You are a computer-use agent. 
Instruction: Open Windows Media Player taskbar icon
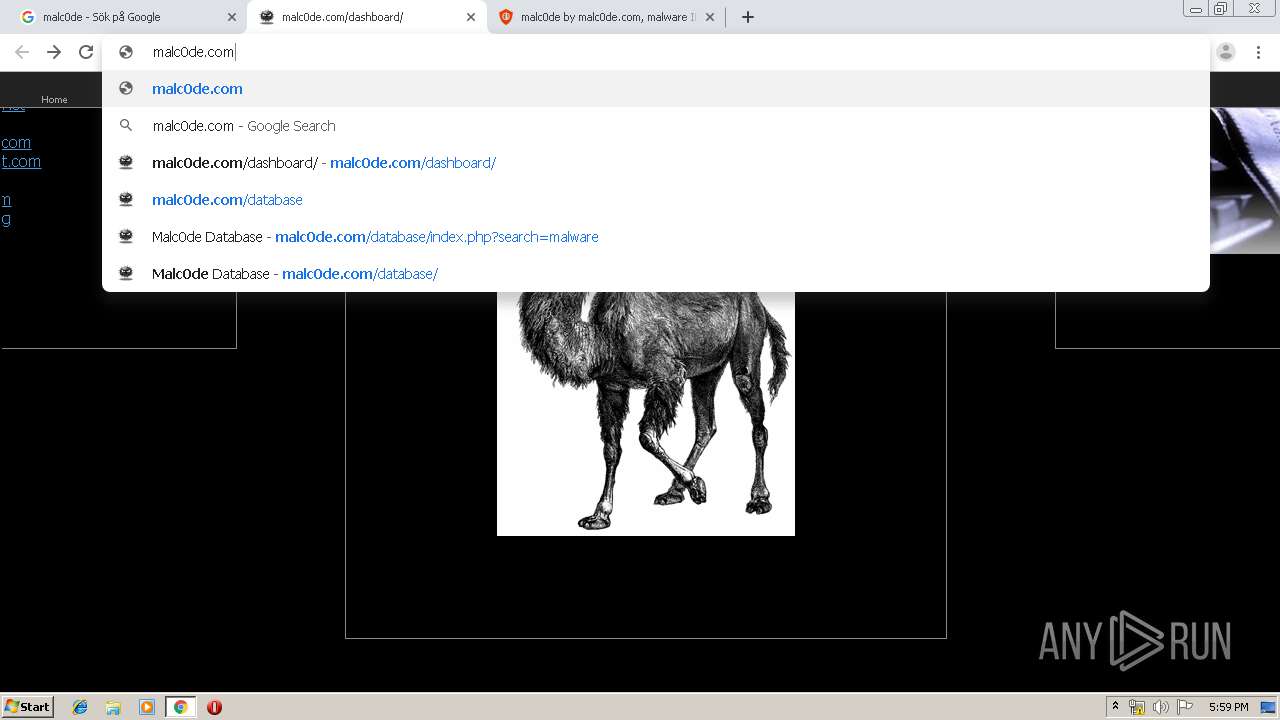click(146, 707)
